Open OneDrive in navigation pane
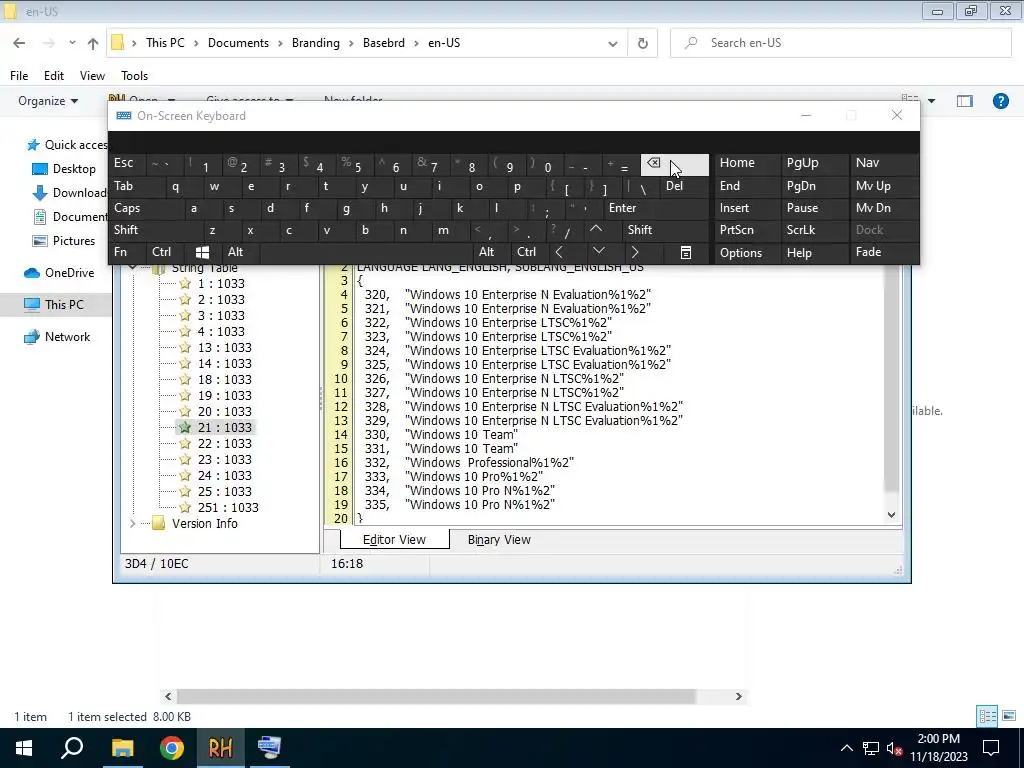 (69, 273)
